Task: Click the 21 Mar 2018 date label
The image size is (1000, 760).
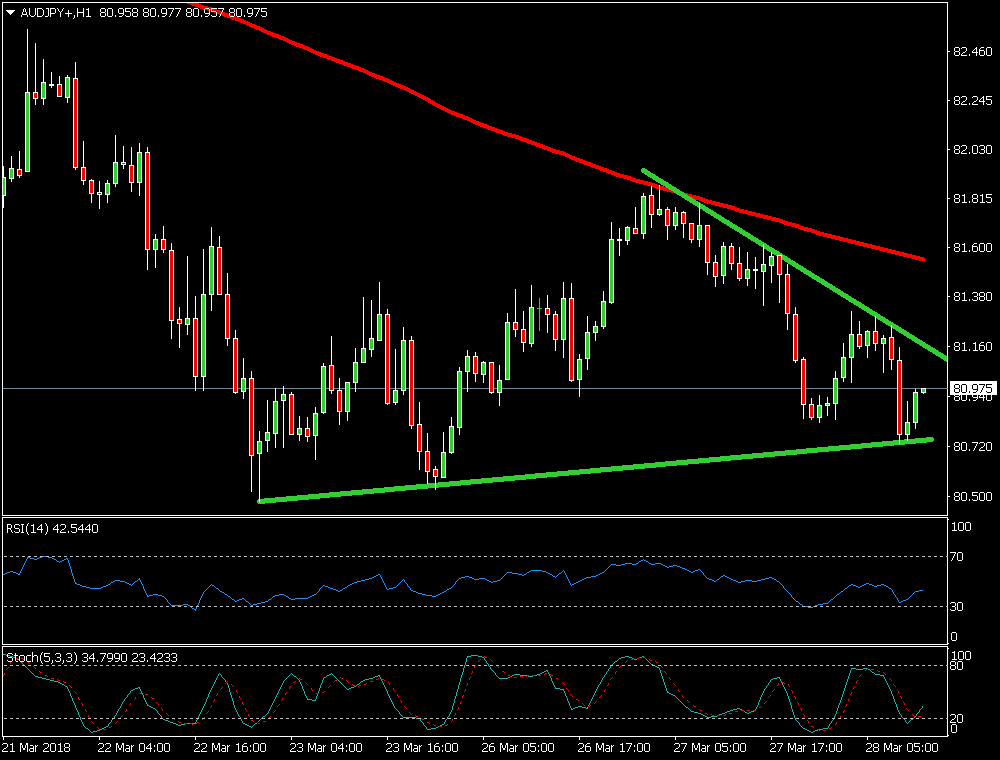Action: click(x=35, y=747)
